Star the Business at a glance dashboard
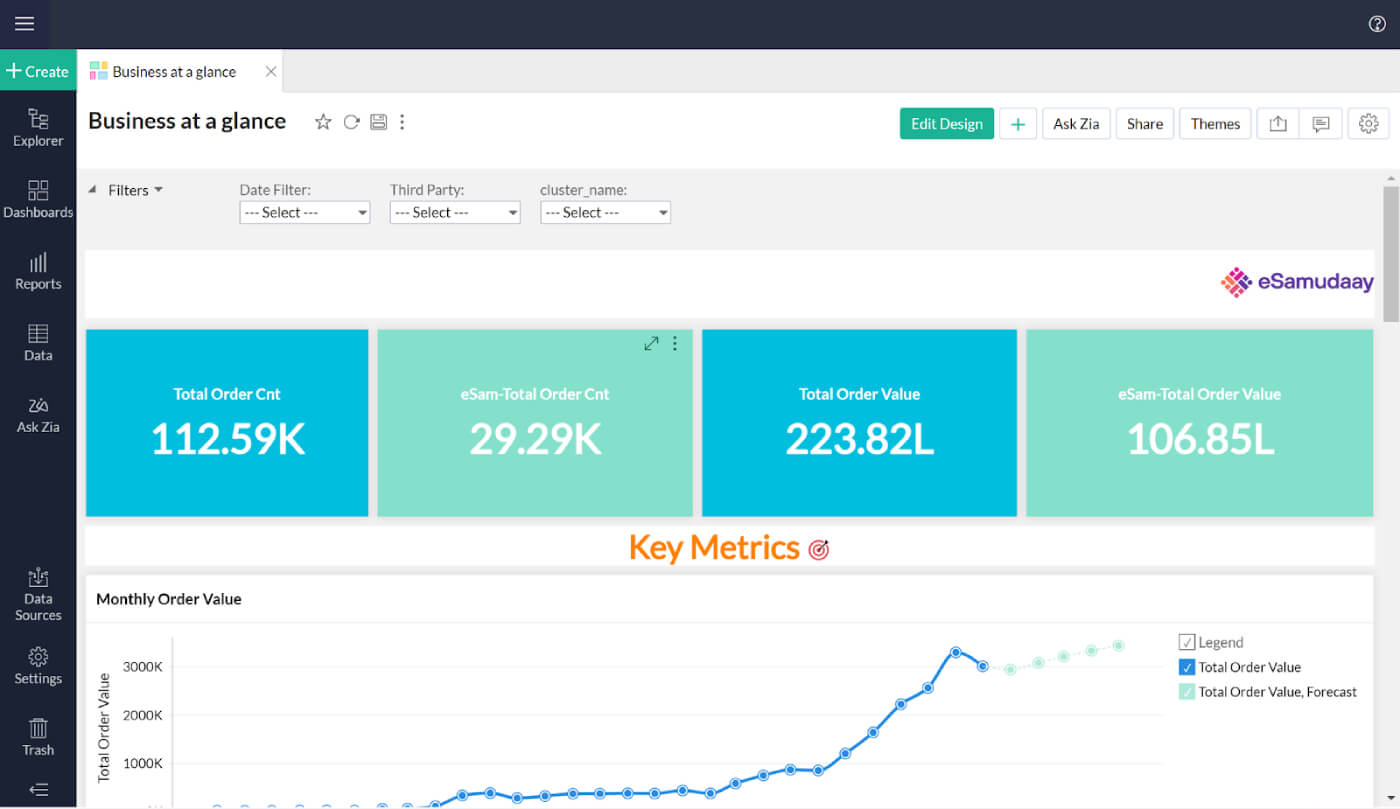 click(323, 121)
